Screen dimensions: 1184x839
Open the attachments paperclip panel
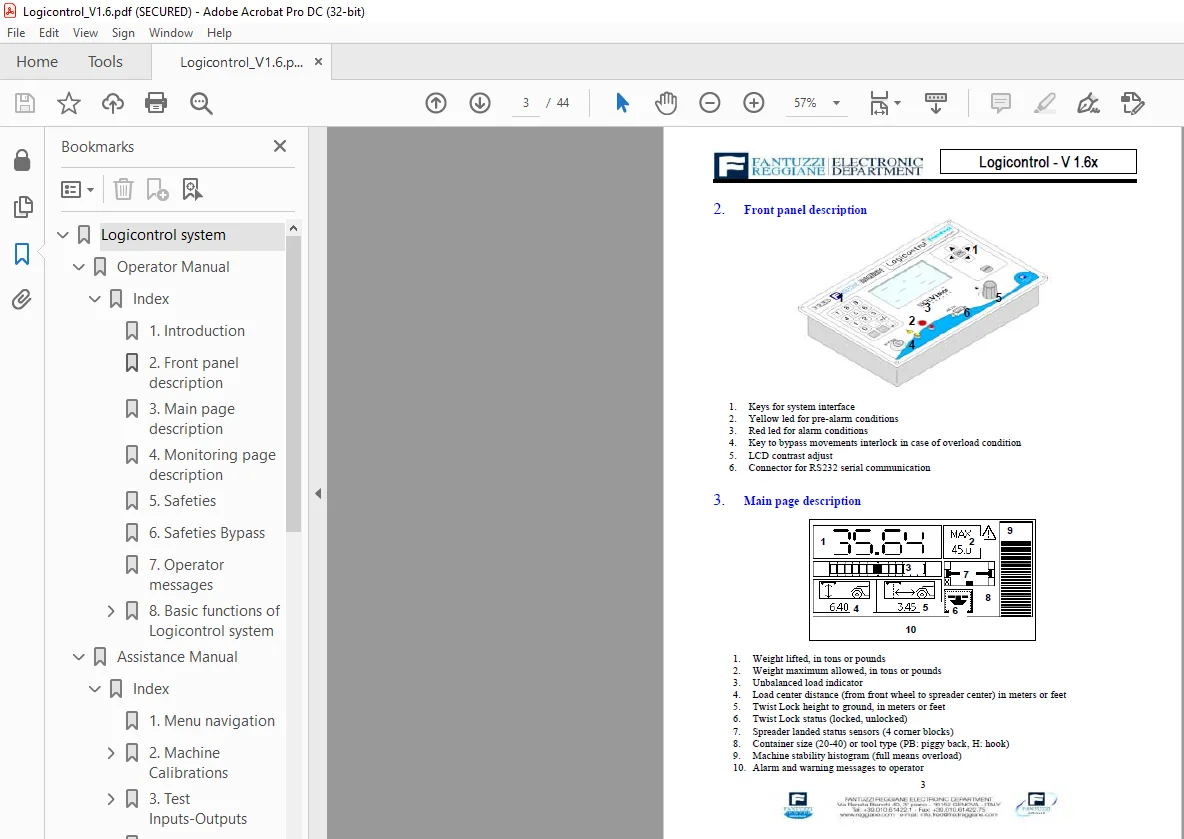22,300
